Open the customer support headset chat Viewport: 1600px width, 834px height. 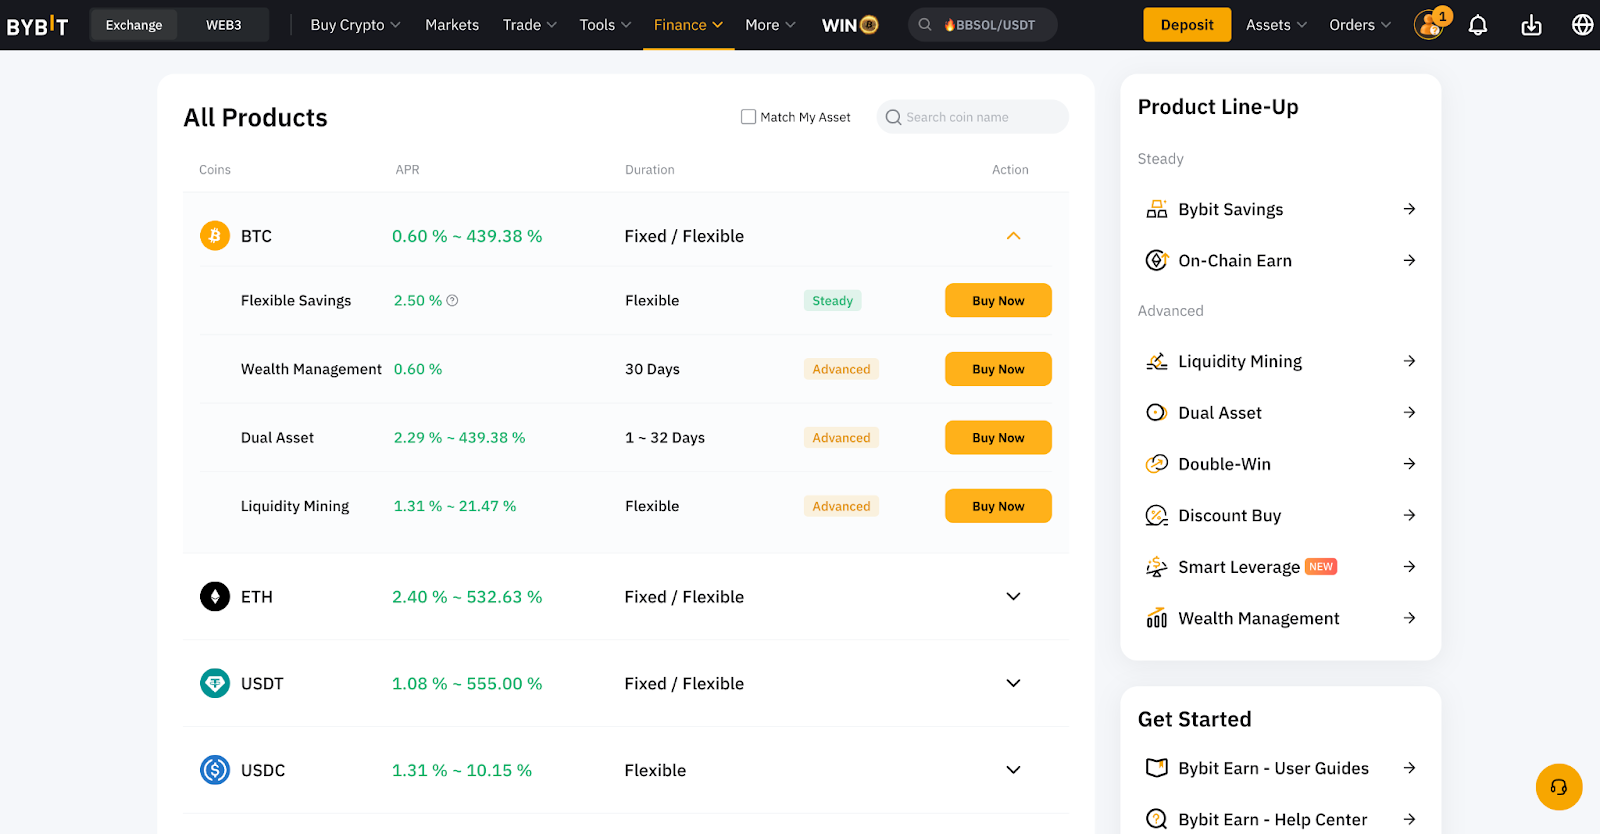1559,787
